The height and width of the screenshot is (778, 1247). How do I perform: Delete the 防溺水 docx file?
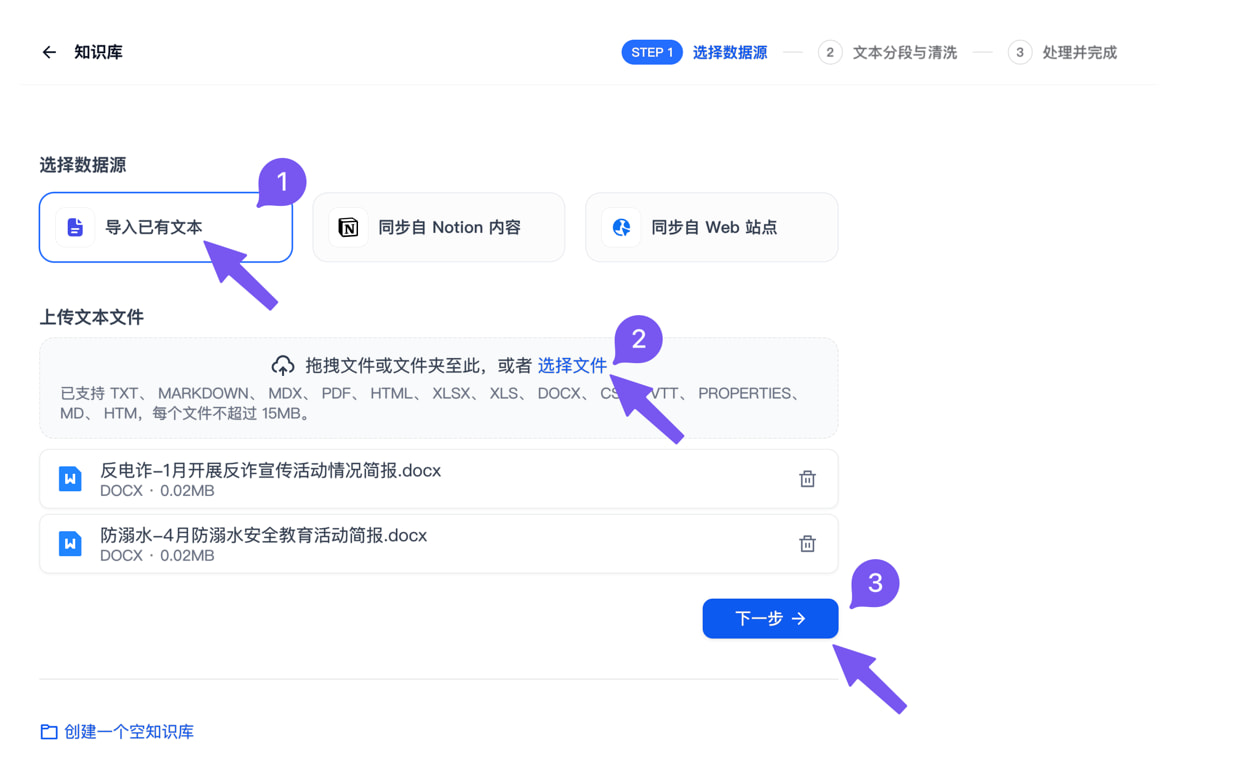[807, 544]
